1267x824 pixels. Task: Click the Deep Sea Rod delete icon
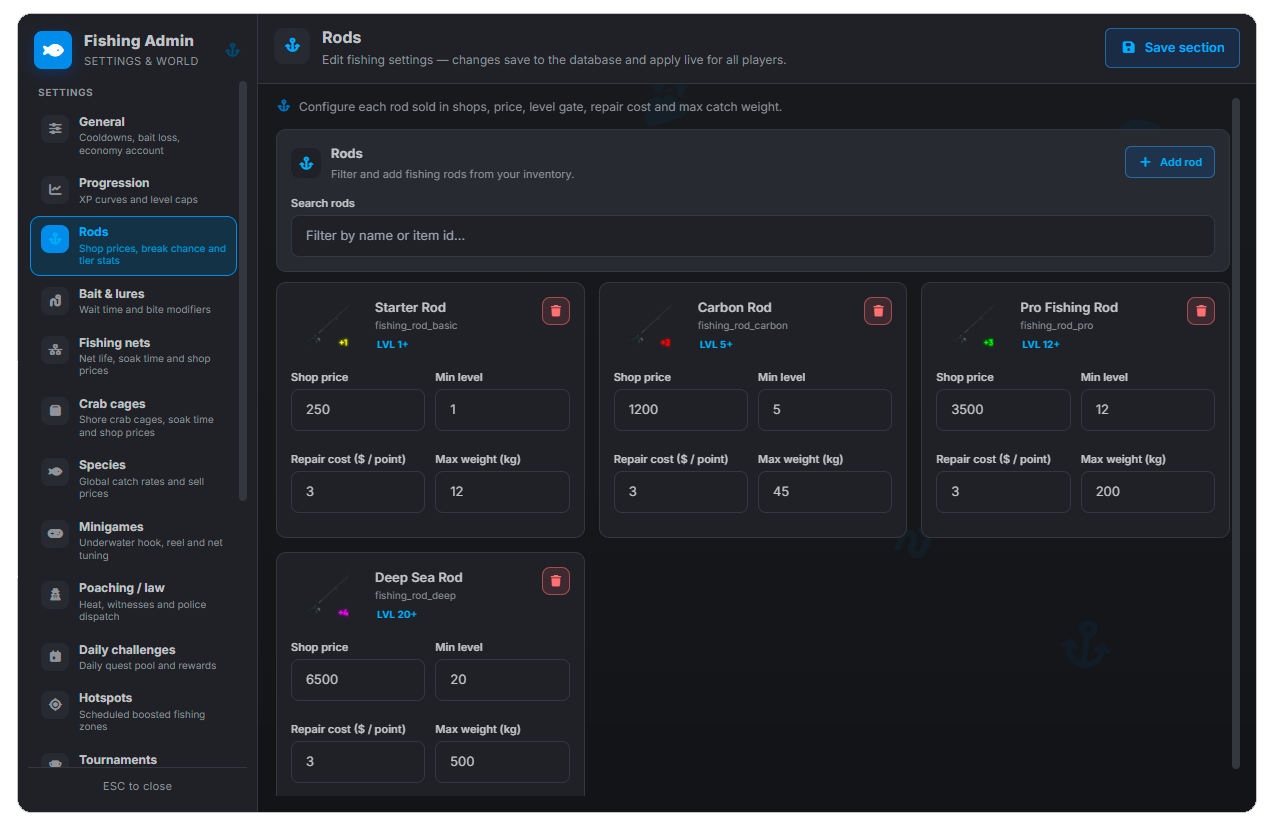[556, 581]
